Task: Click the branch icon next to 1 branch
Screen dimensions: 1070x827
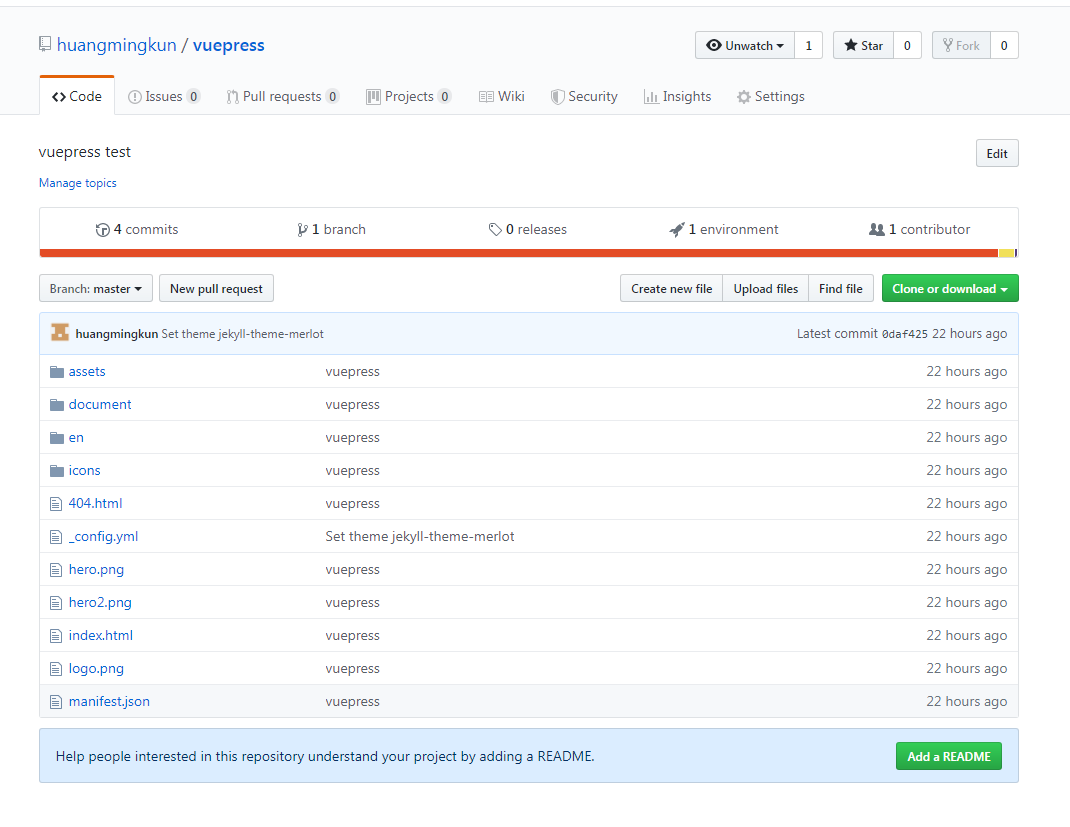Action: pos(302,230)
